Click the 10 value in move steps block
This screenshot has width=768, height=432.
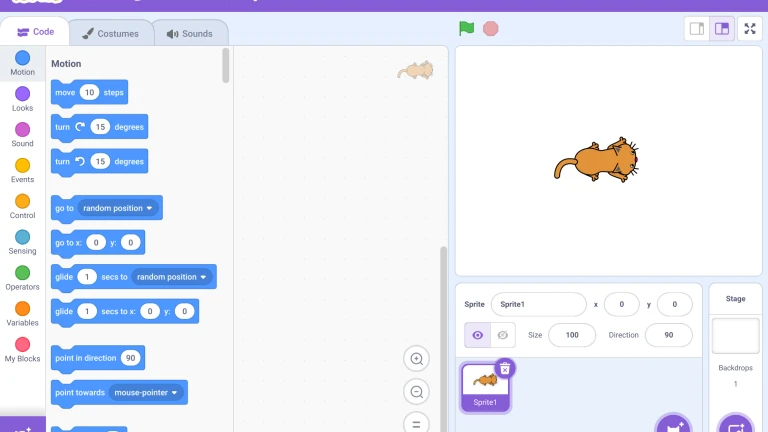89,92
